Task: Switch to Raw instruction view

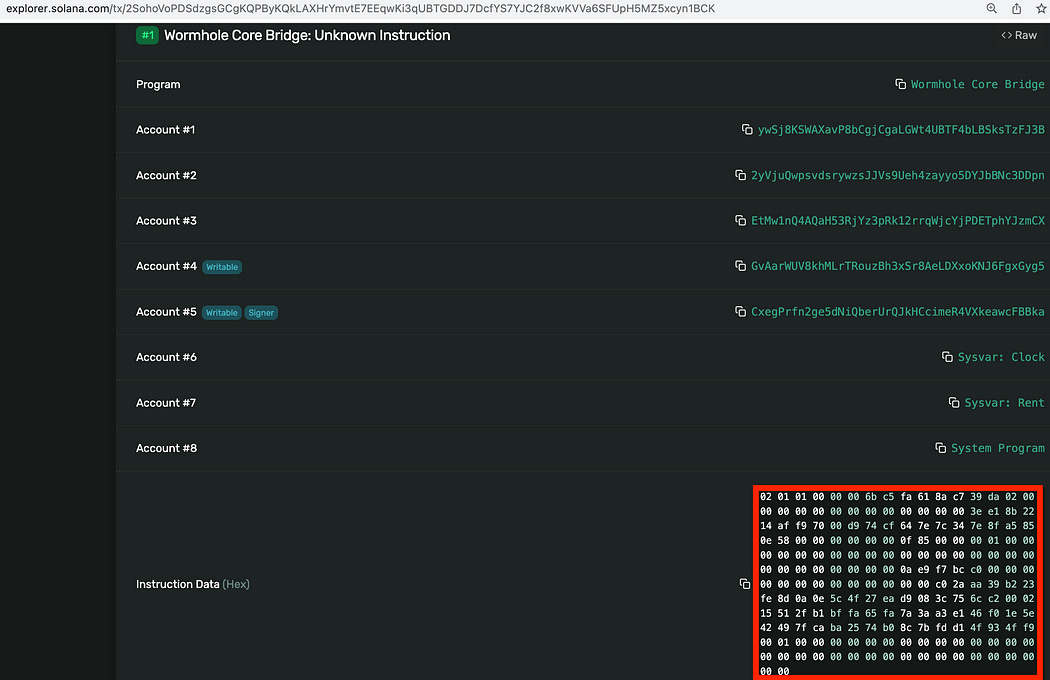Action: point(1019,36)
